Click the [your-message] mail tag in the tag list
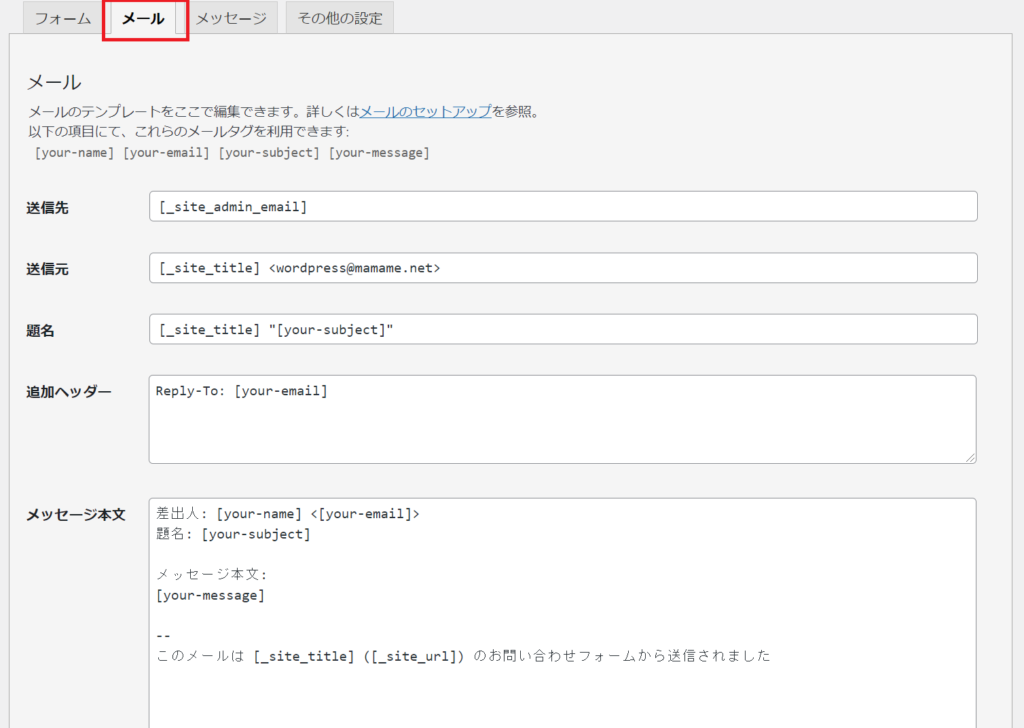This screenshot has width=1024, height=728. [x=379, y=153]
